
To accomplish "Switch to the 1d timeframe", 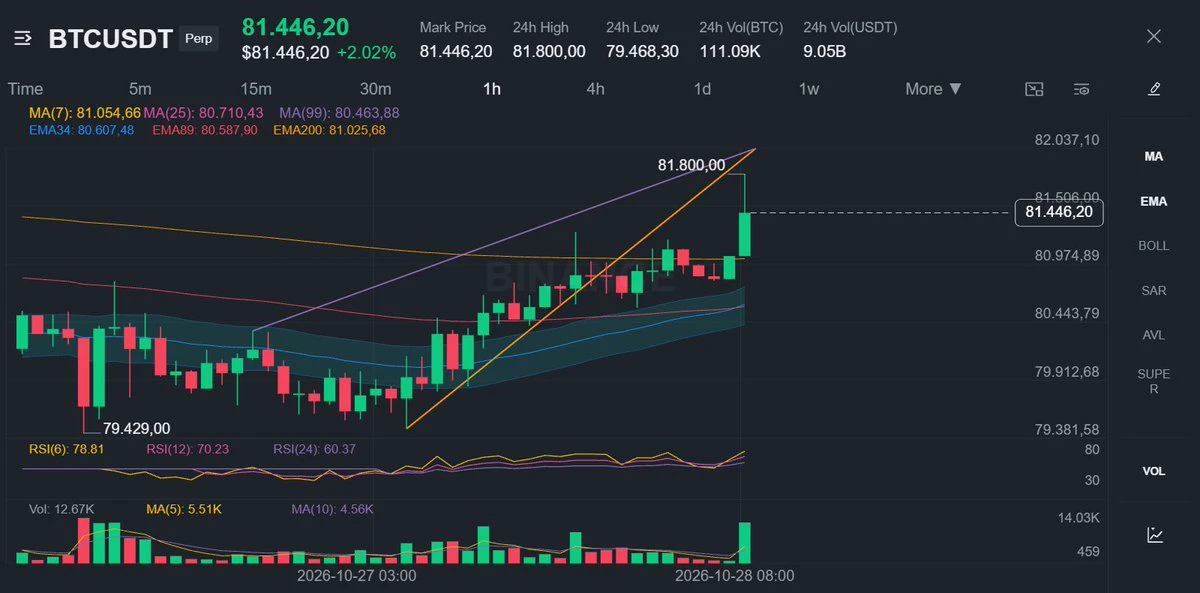I will click(x=702, y=89).
